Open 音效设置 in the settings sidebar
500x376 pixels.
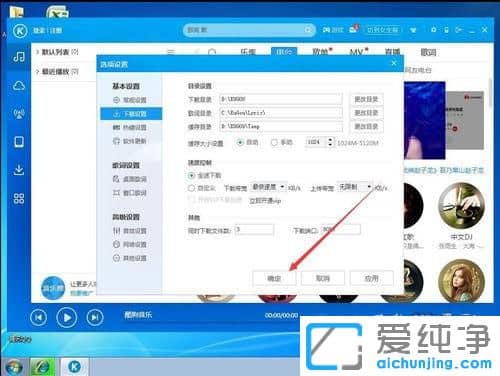coord(130,231)
